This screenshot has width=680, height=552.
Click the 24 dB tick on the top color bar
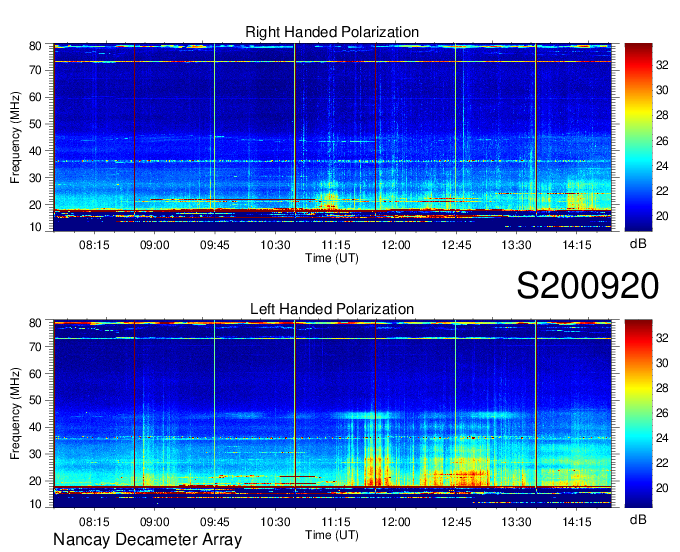click(662, 166)
